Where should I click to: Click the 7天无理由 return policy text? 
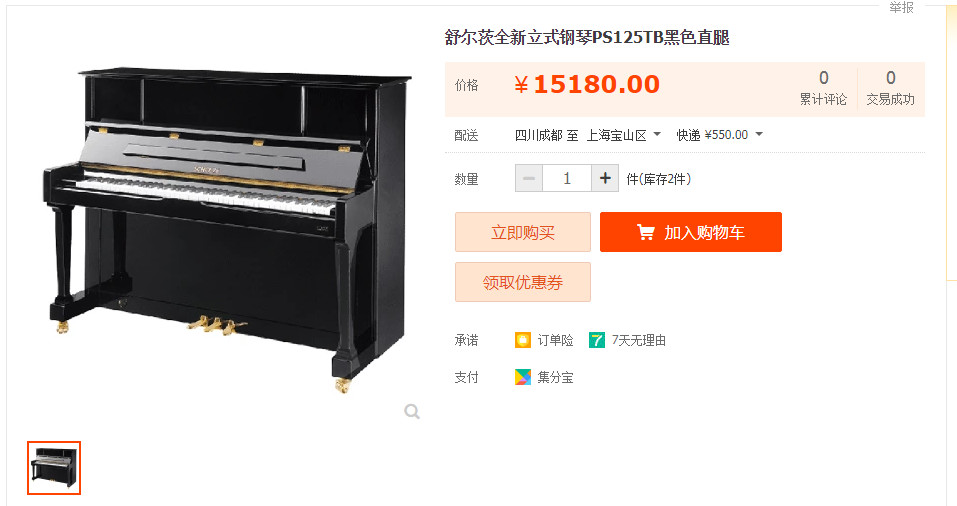[638, 341]
